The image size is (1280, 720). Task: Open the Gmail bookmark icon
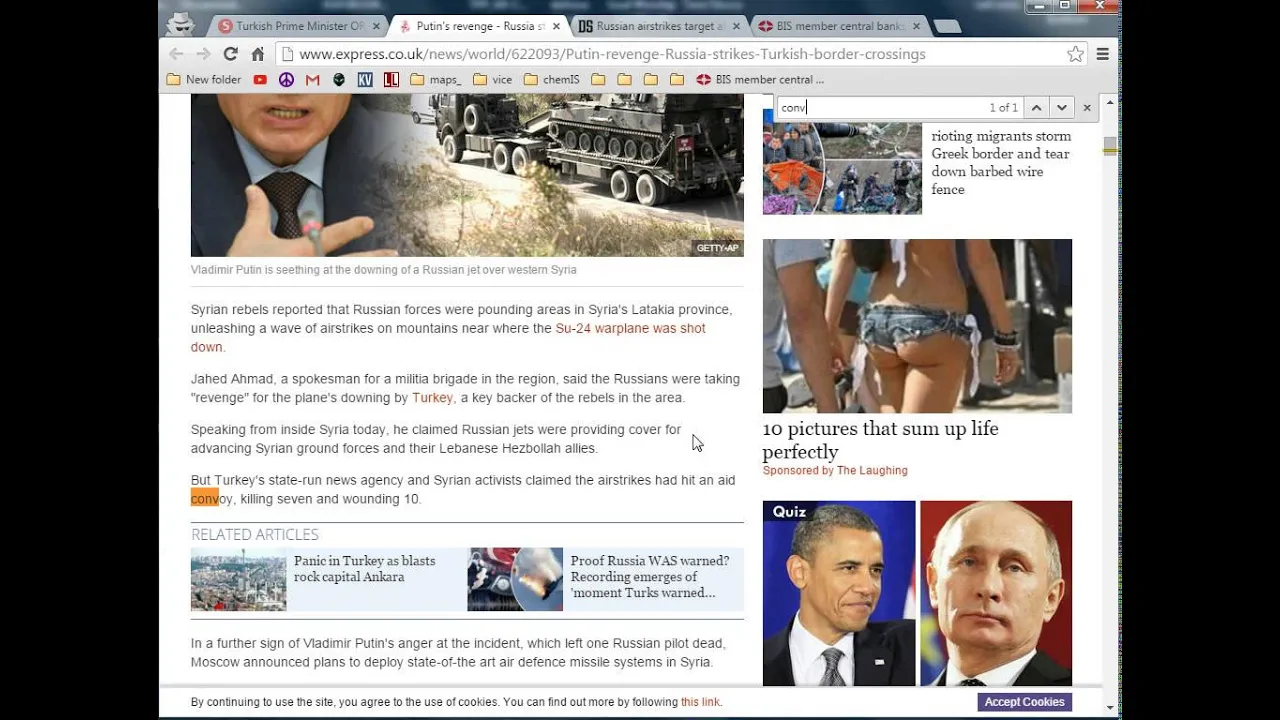(x=312, y=79)
